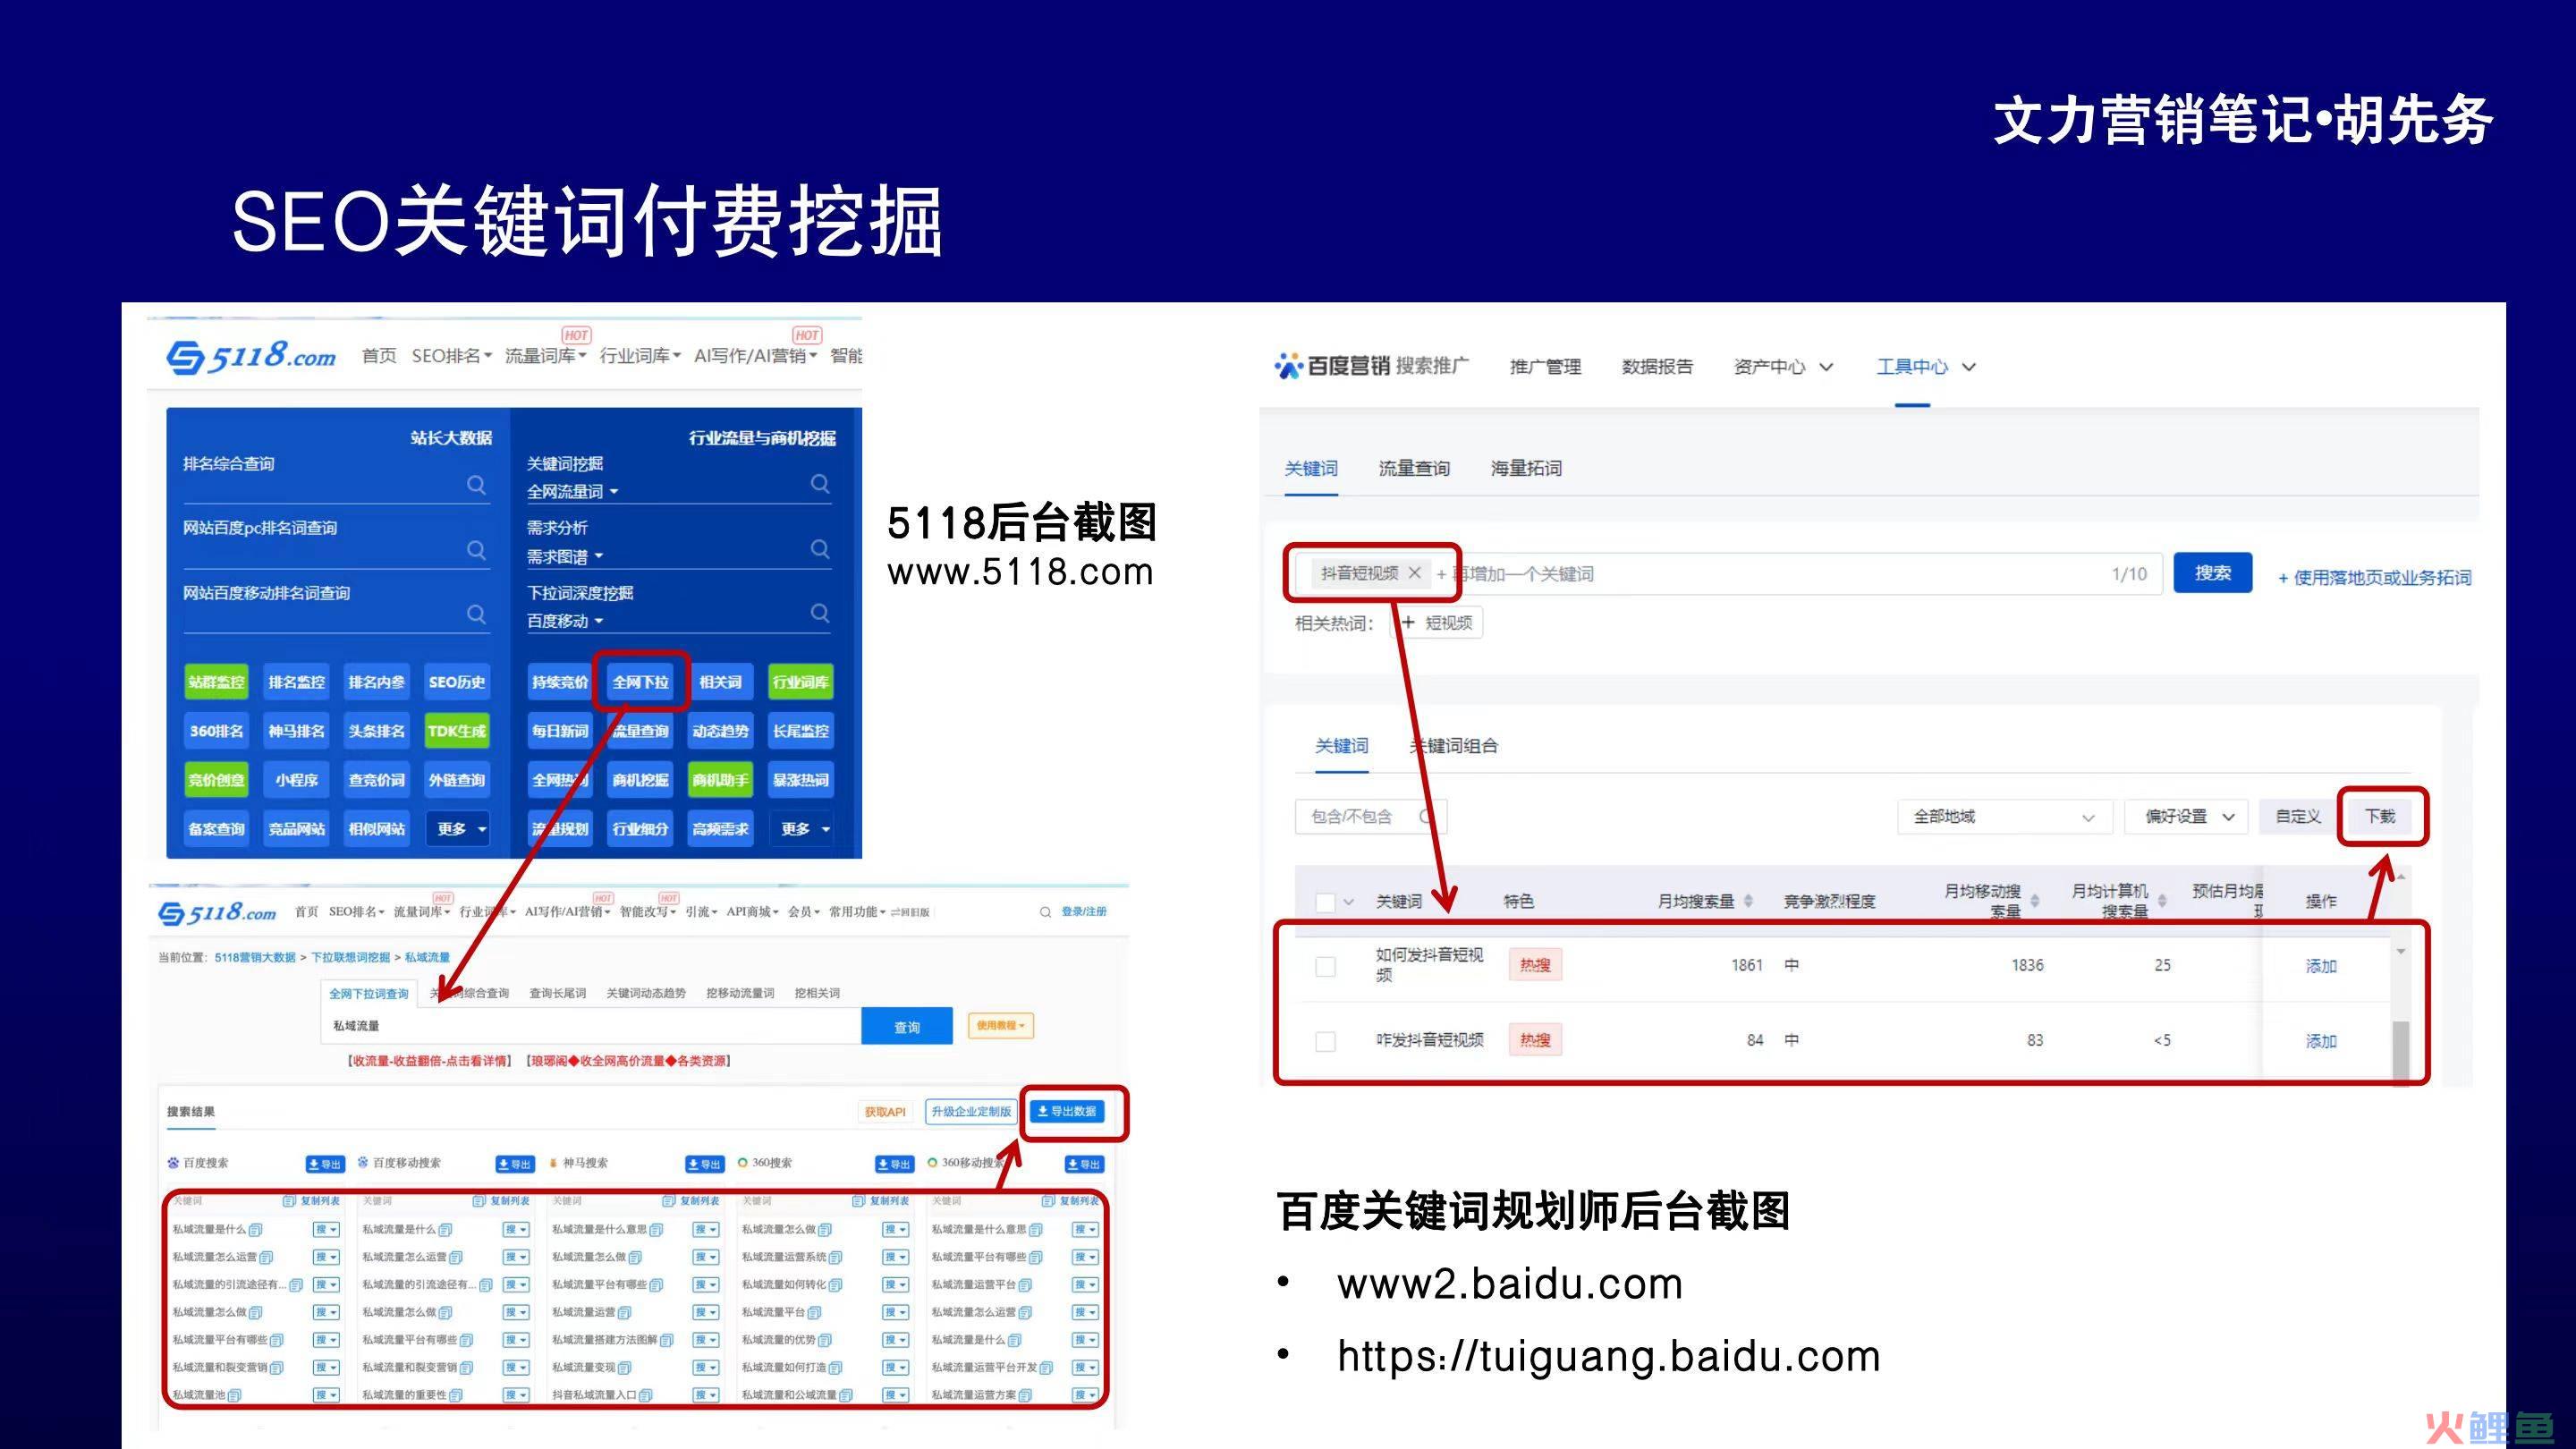
Task: Open the 推广管理 menu
Action: [1545, 367]
